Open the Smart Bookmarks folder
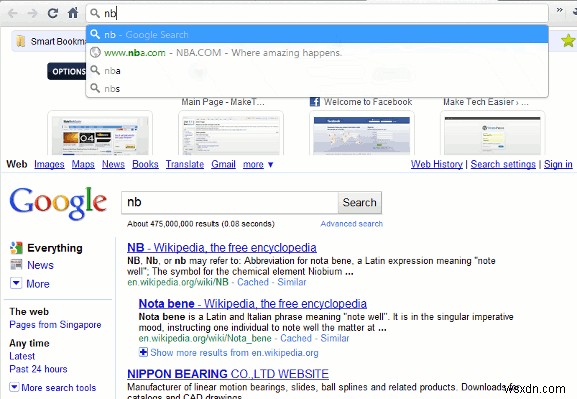The image size is (577, 399). pyautogui.click(x=50, y=41)
